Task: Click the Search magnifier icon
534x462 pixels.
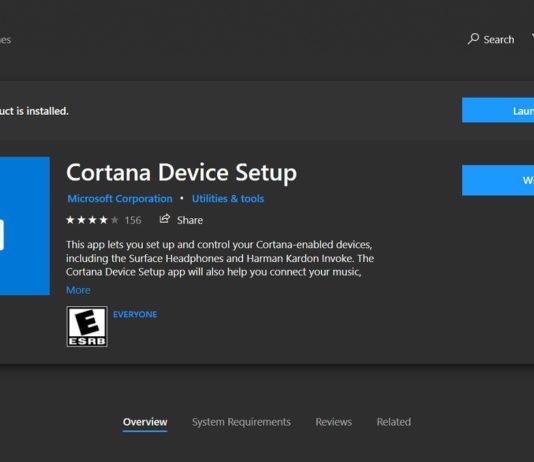Action: (473, 39)
